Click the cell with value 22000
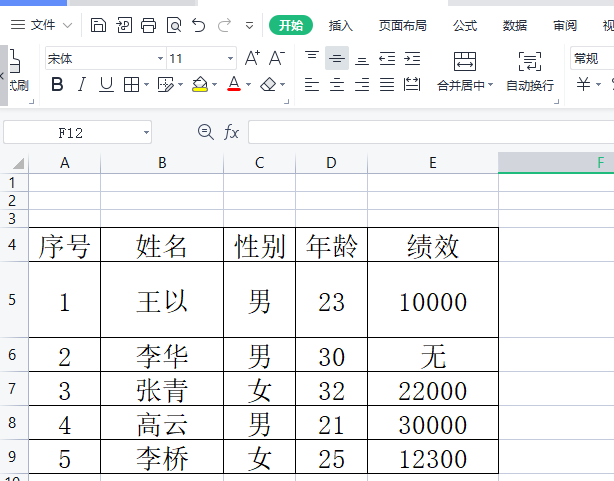 433,389
